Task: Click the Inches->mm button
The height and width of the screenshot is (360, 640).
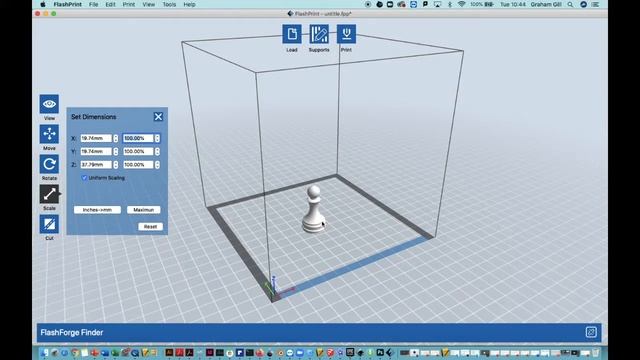Action: point(97,210)
